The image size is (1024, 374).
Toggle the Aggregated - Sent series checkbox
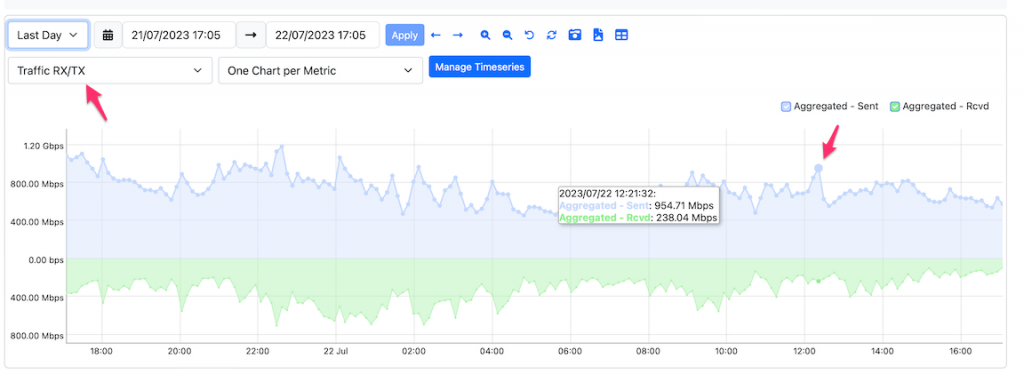click(x=786, y=106)
